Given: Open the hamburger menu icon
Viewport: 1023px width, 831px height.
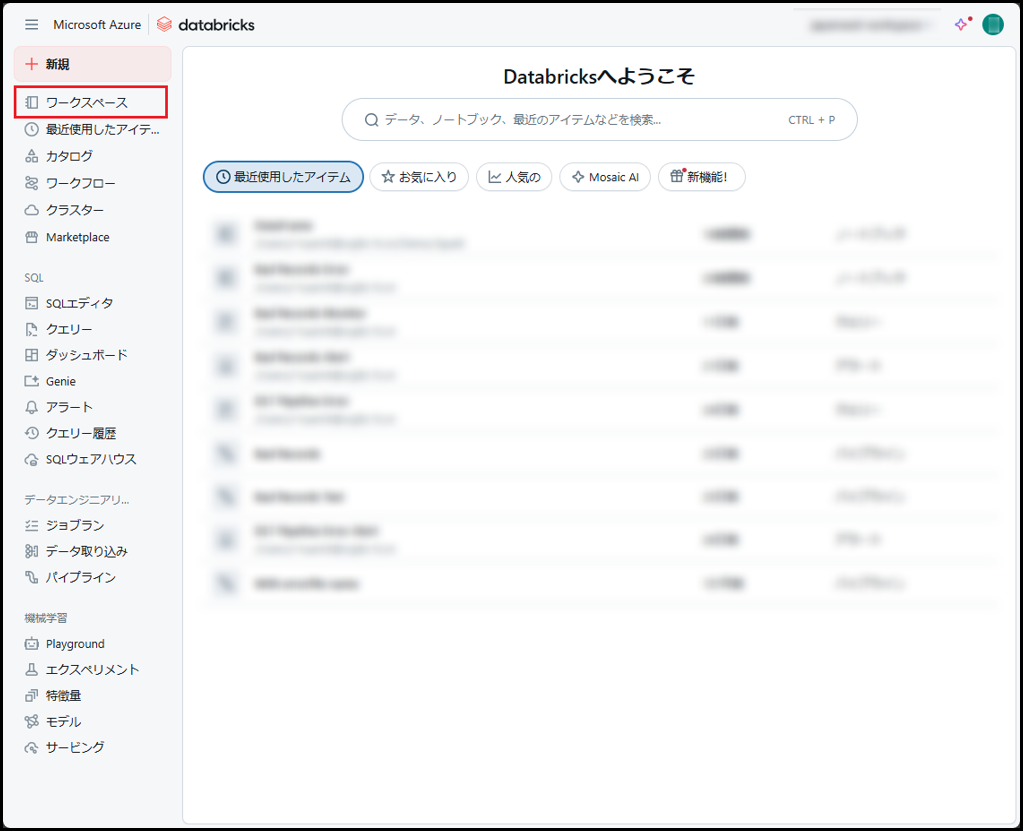Looking at the screenshot, I should pyautogui.click(x=31, y=25).
